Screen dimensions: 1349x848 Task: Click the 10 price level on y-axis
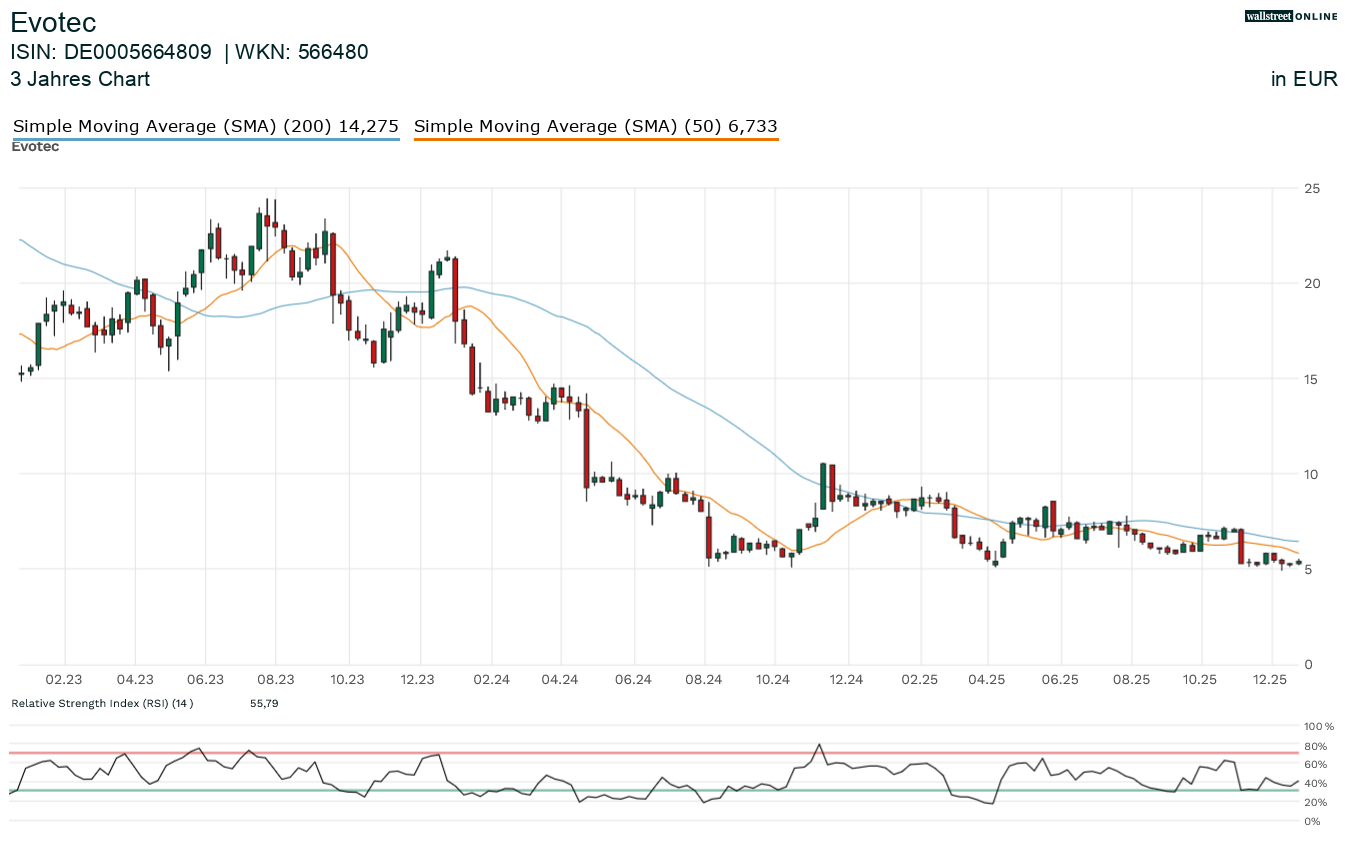point(1311,474)
